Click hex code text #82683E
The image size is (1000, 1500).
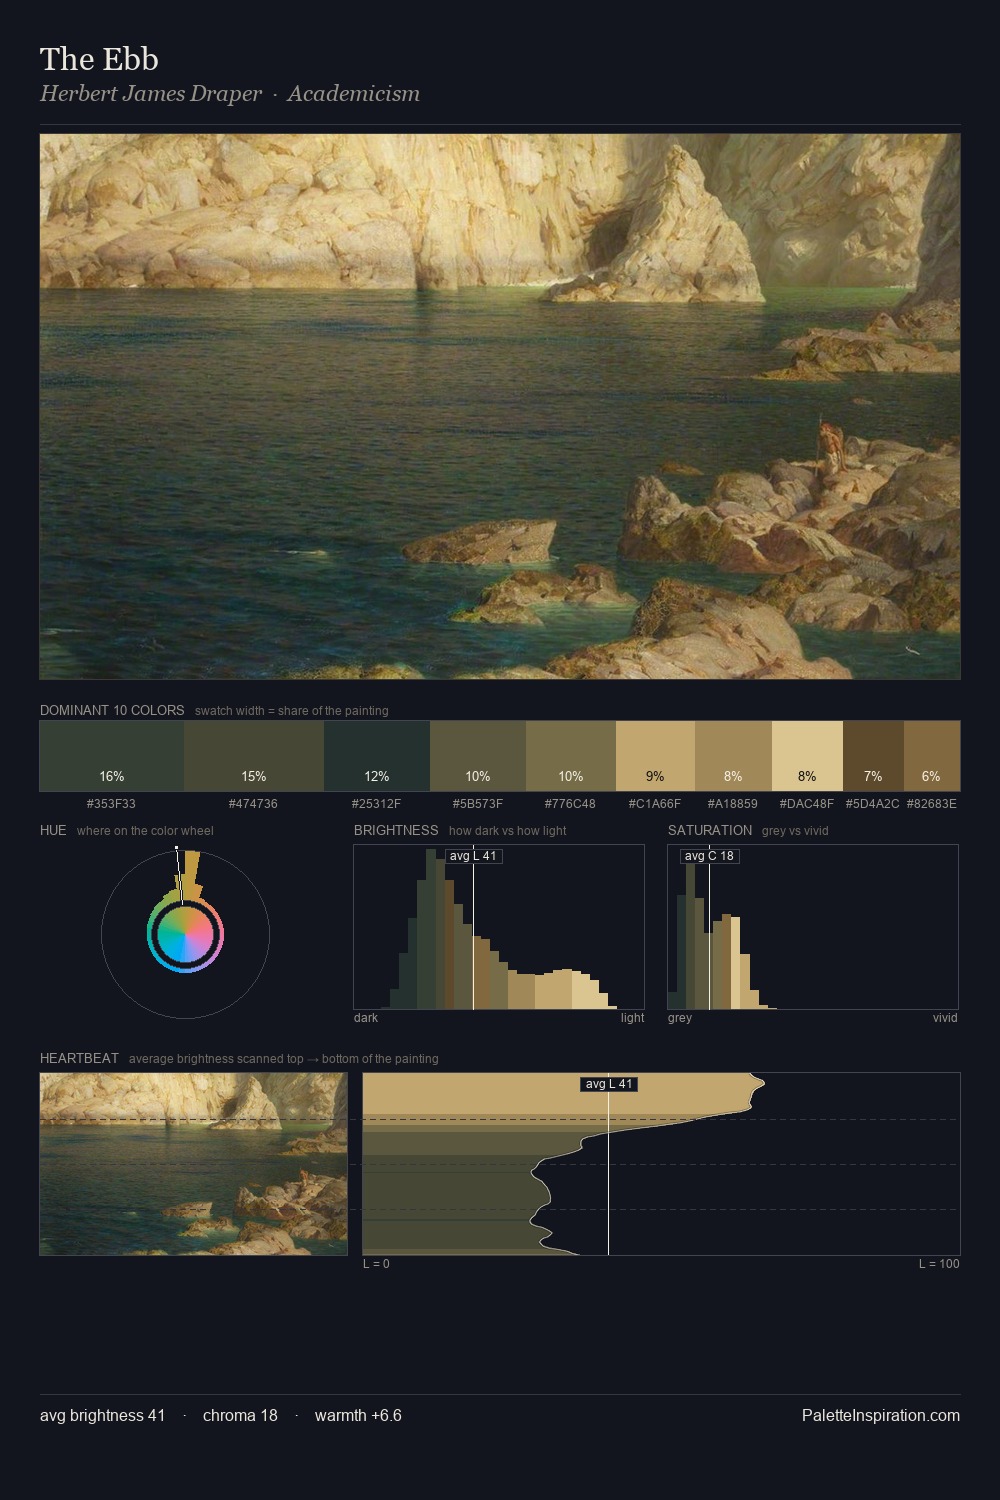click(x=932, y=804)
